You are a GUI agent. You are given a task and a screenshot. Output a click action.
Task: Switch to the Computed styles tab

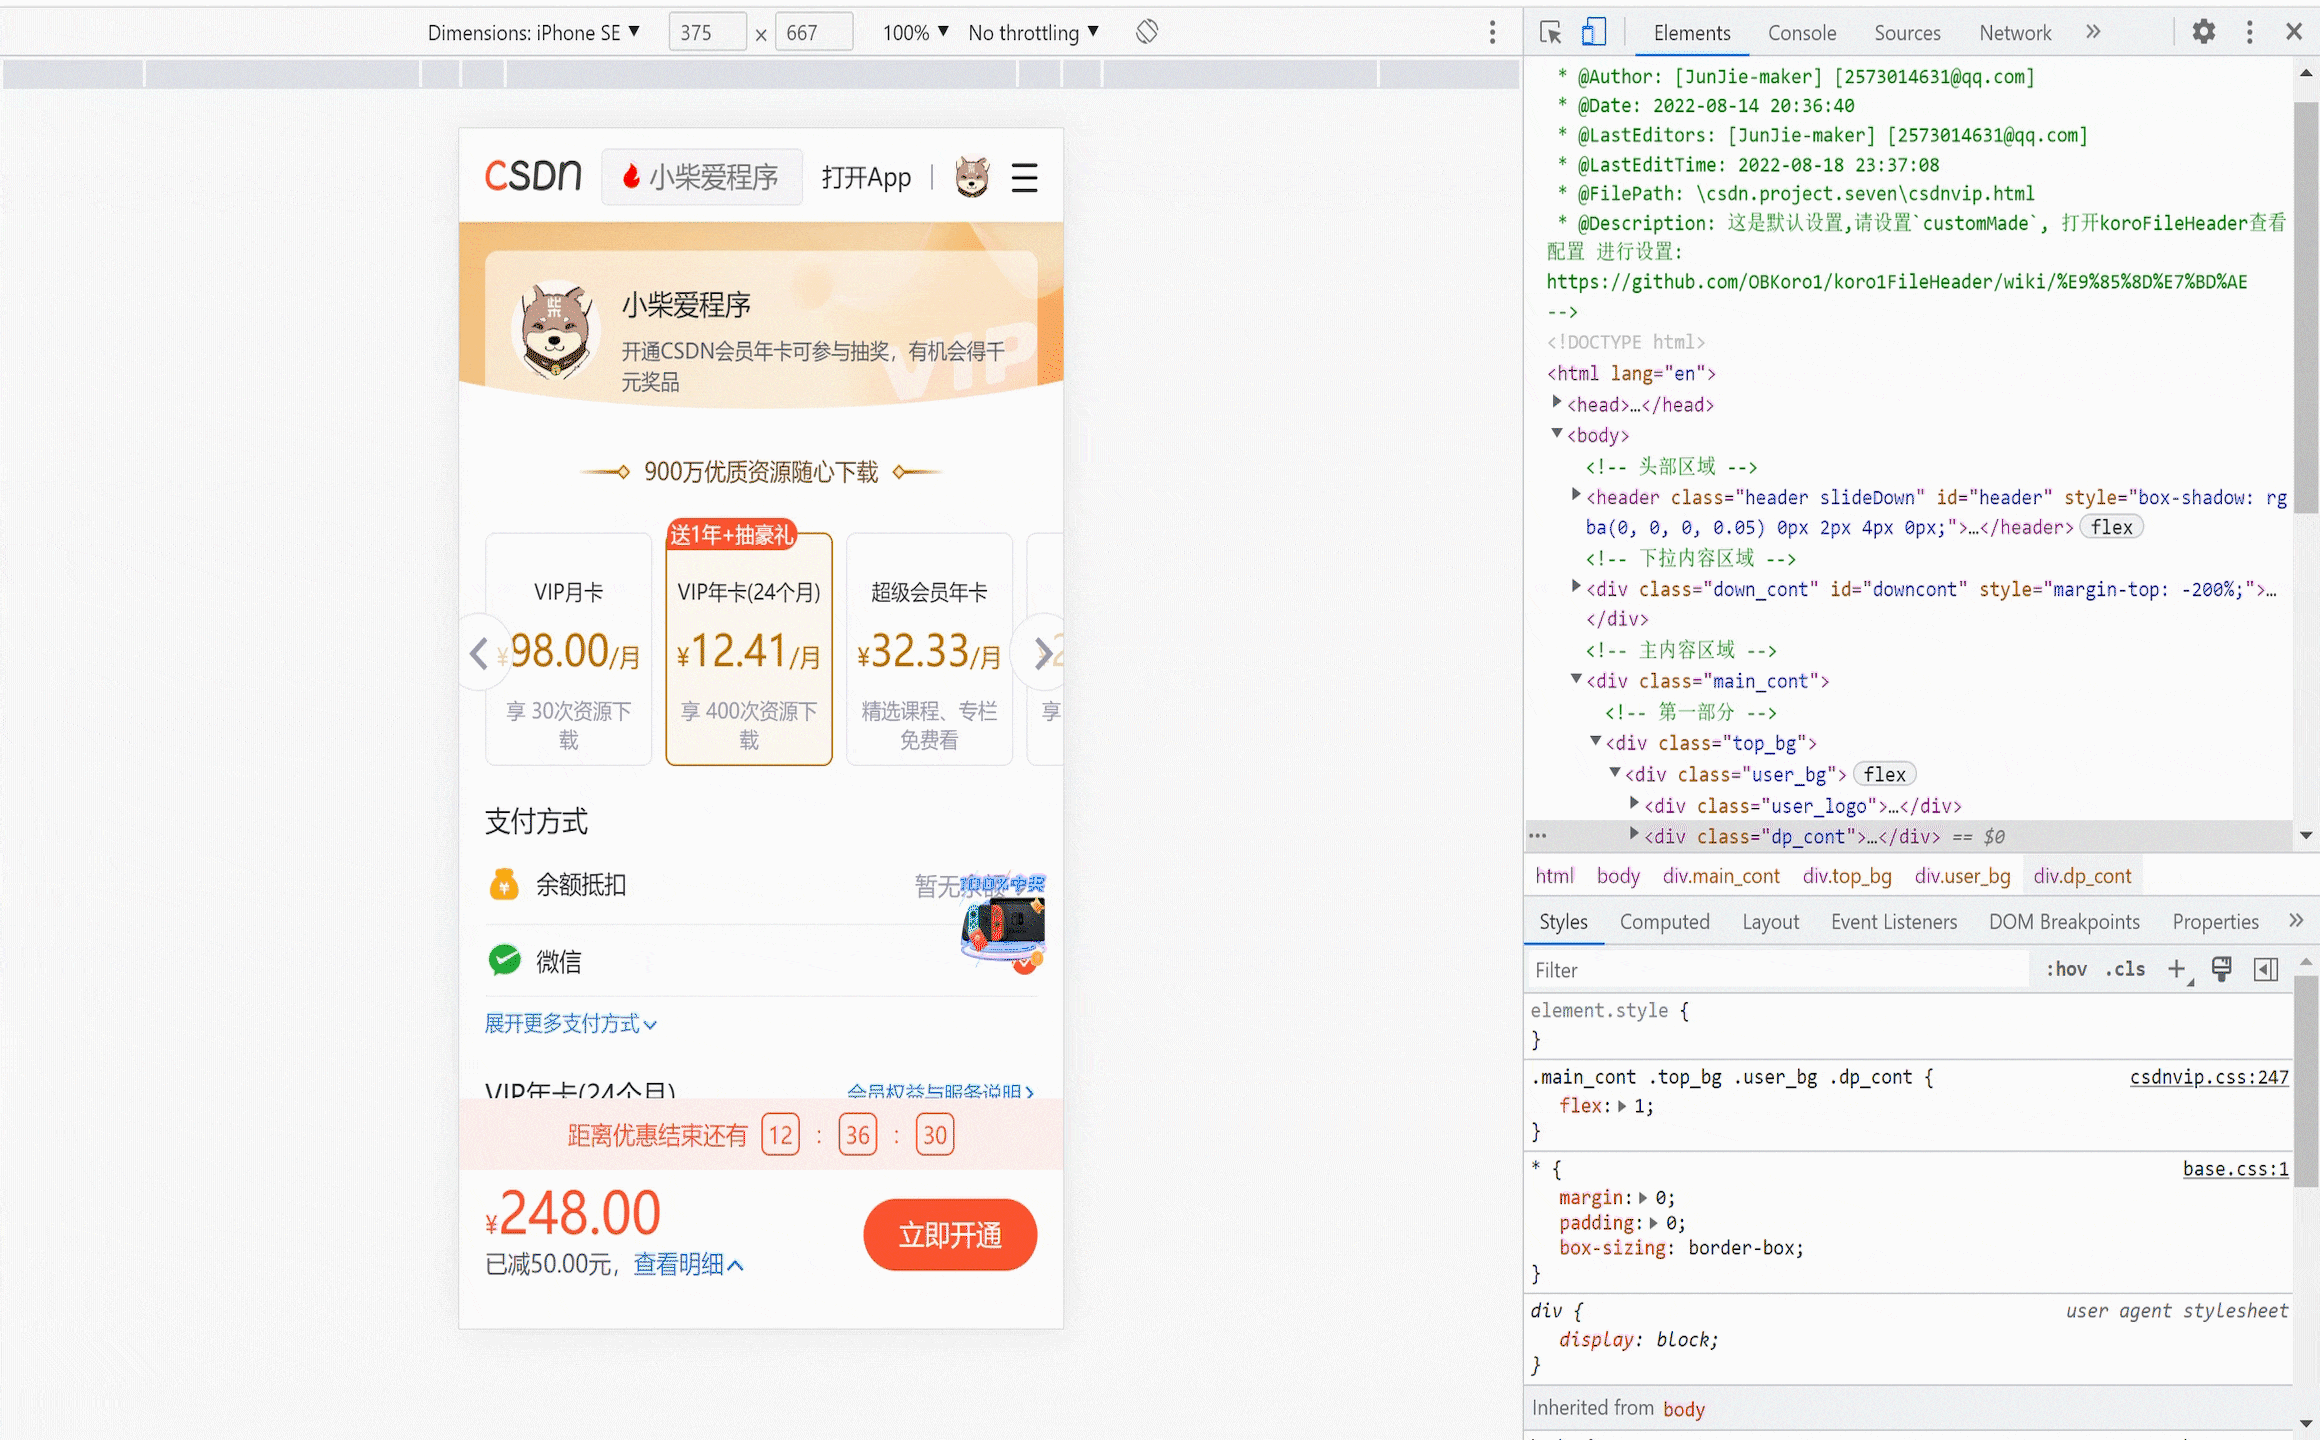1664,921
